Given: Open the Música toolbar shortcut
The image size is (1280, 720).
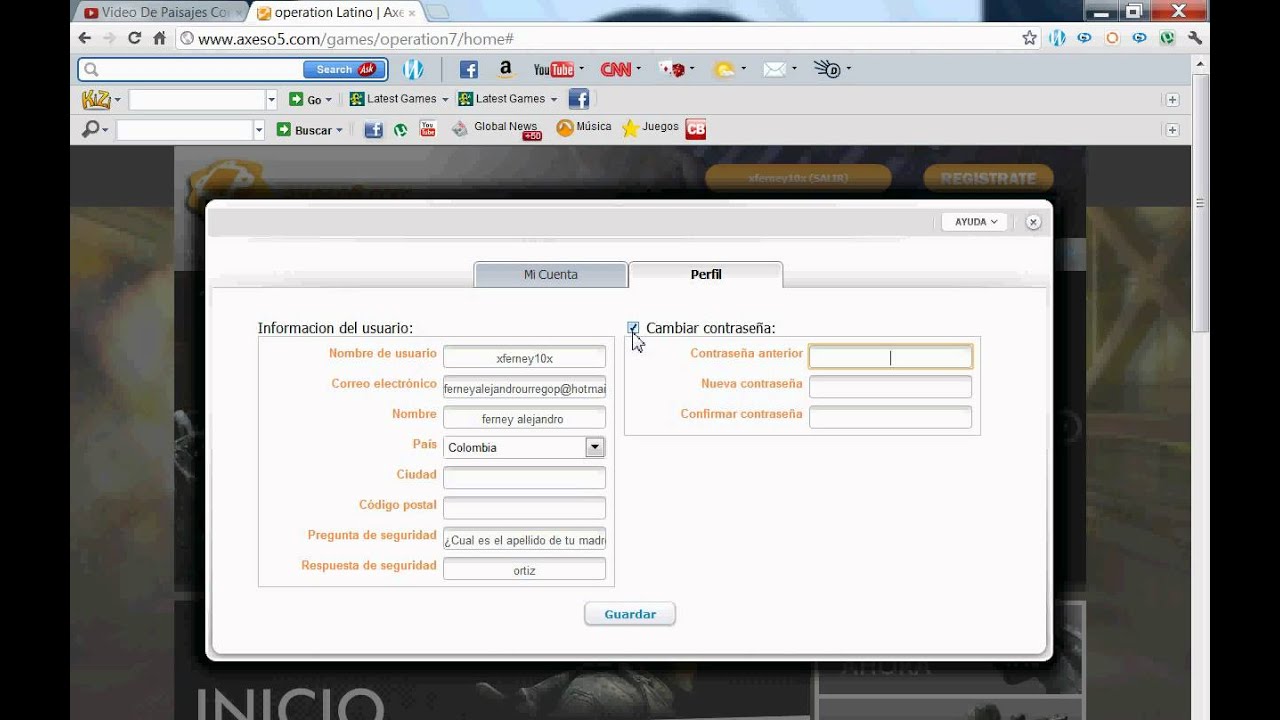Looking at the screenshot, I should coord(584,128).
